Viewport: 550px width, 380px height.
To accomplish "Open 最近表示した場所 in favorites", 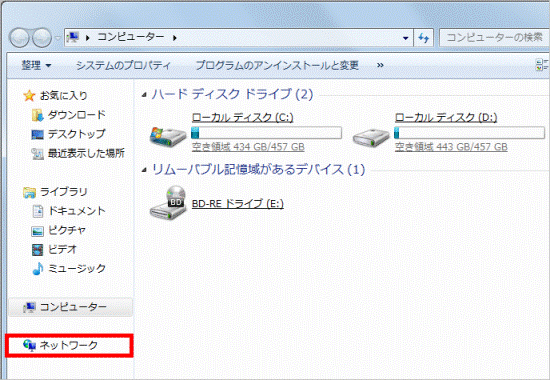I will [86, 153].
